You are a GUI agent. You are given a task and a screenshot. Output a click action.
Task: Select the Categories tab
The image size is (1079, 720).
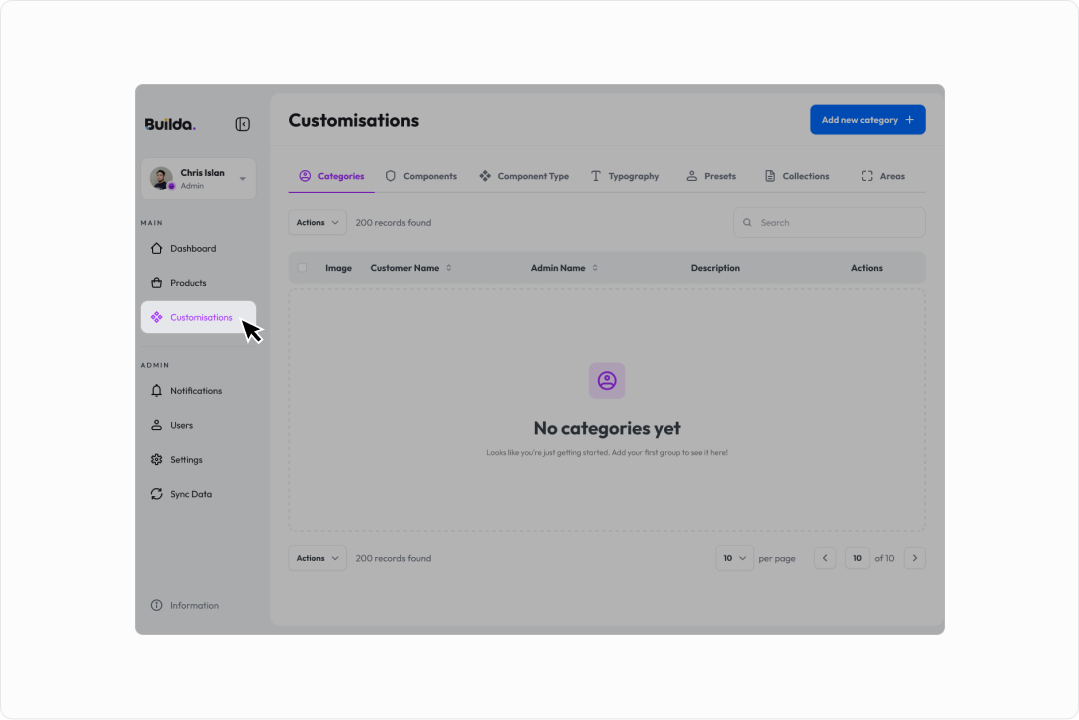pyautogui.click(x=332, y=176)
